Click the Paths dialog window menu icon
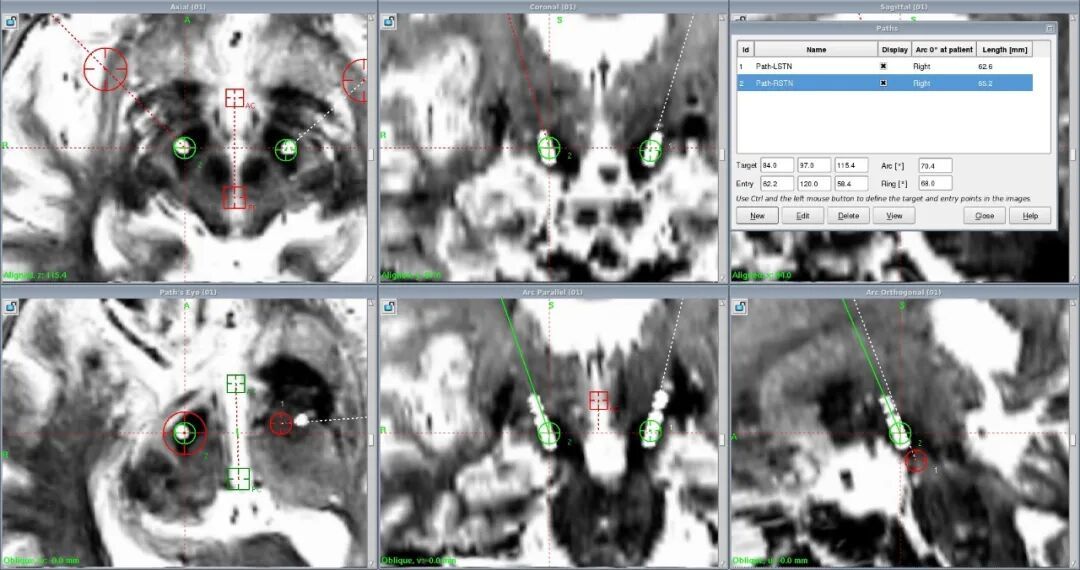Screen dimensions: 1080x570 1049,29
